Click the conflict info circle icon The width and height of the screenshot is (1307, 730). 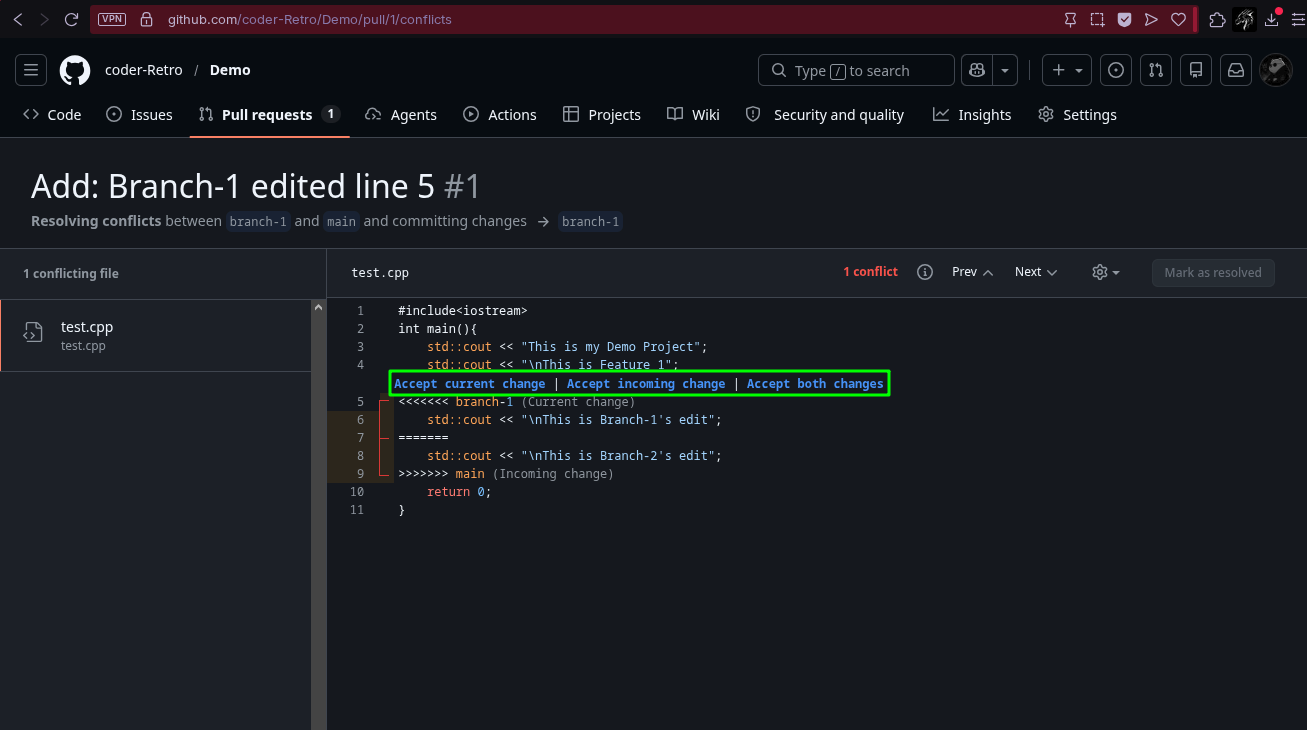(x=925, y=272)
